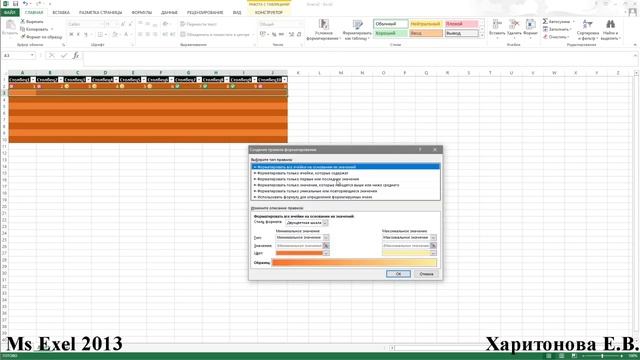Image resolution: width=640 pixels, height=360 pixels.
Task: Switch to the ВСТАВКА ribbon tab
Action: click(x=61, y=13)
